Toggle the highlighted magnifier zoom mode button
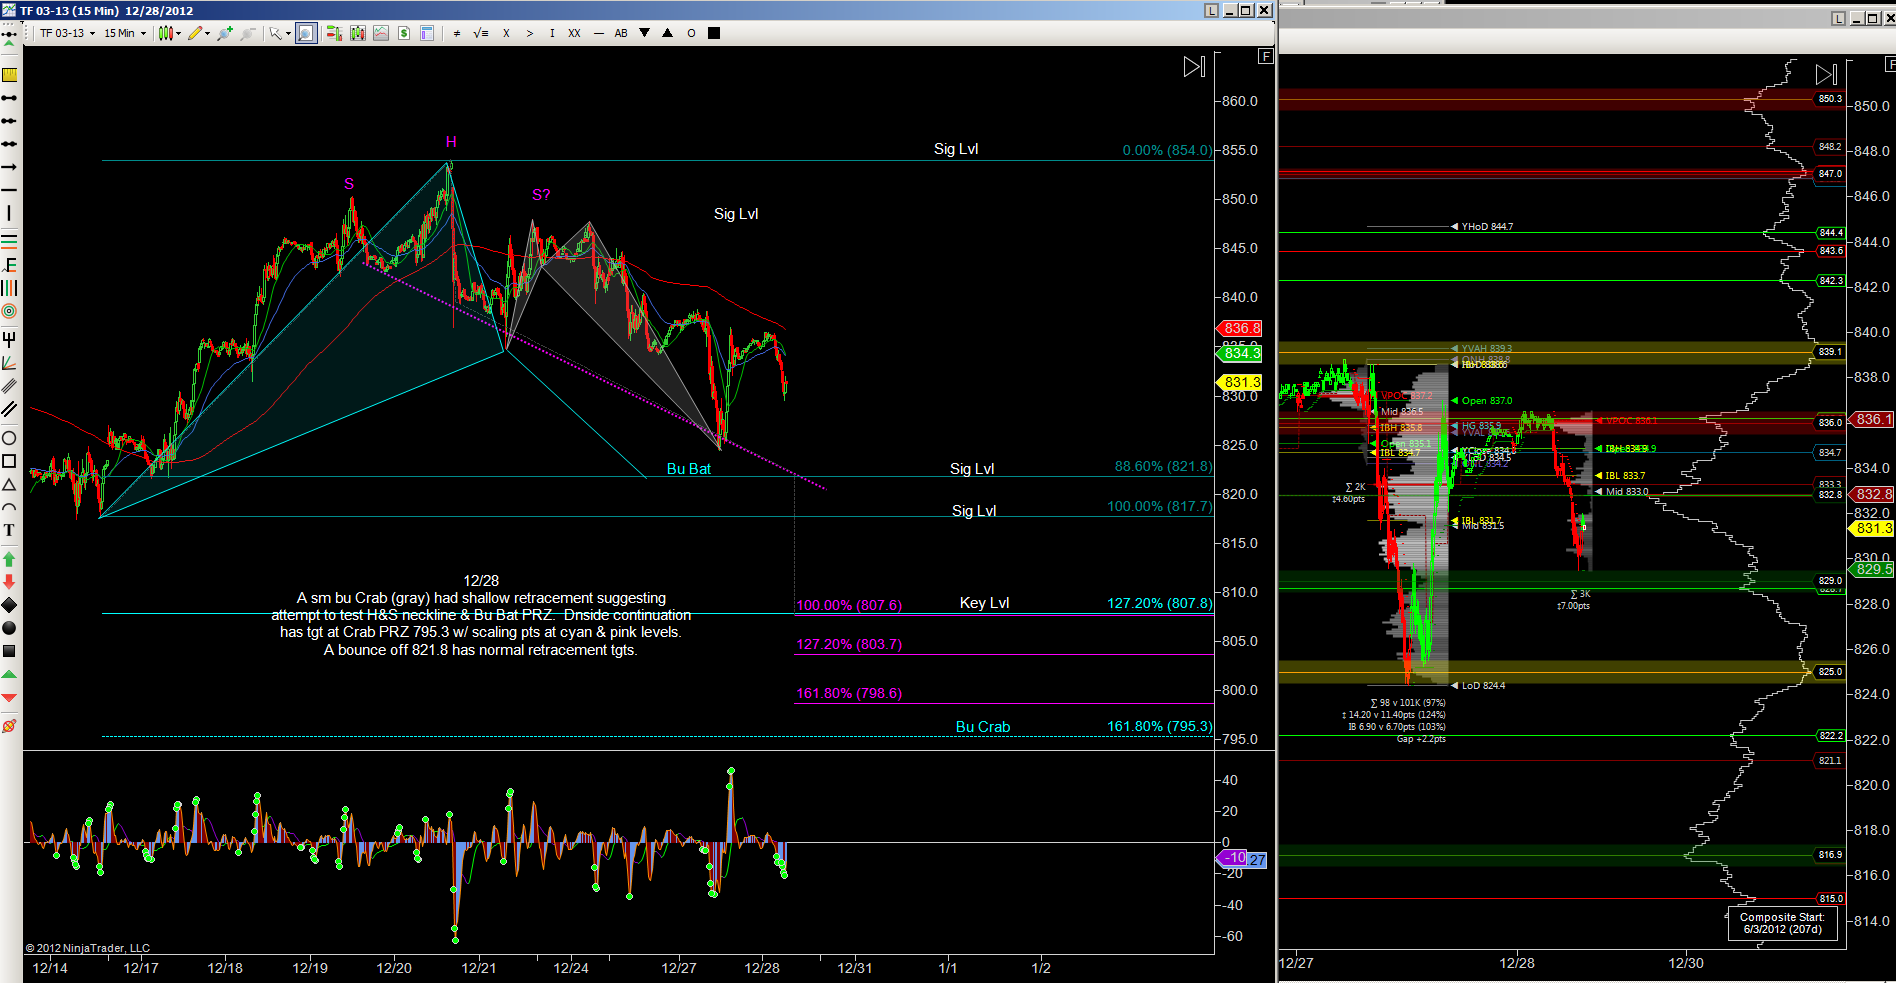 [306, 33]
